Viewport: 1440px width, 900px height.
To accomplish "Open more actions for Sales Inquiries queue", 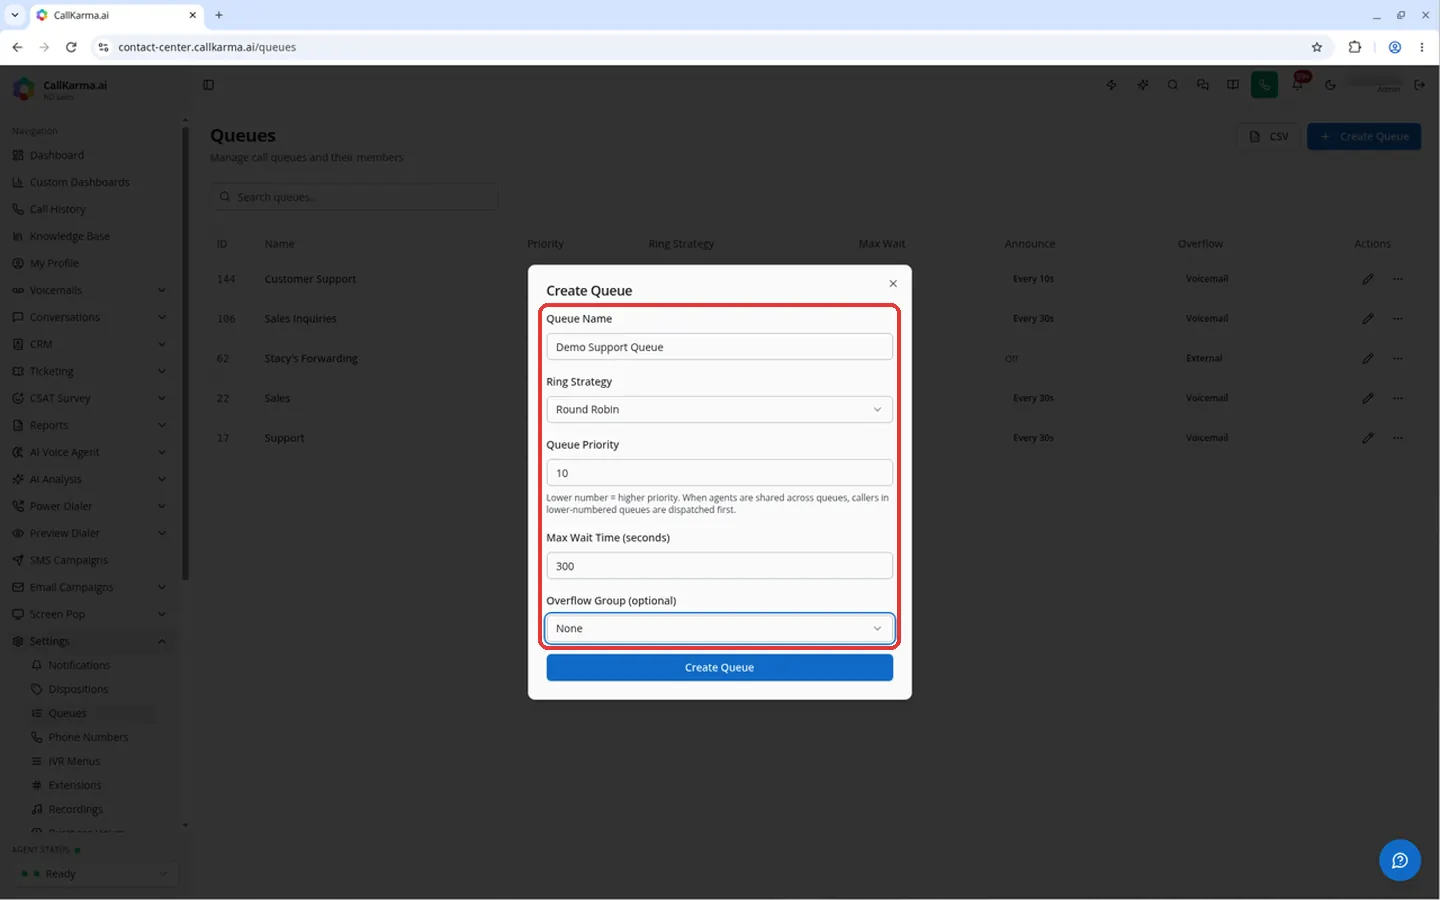I will [1398, 319].
